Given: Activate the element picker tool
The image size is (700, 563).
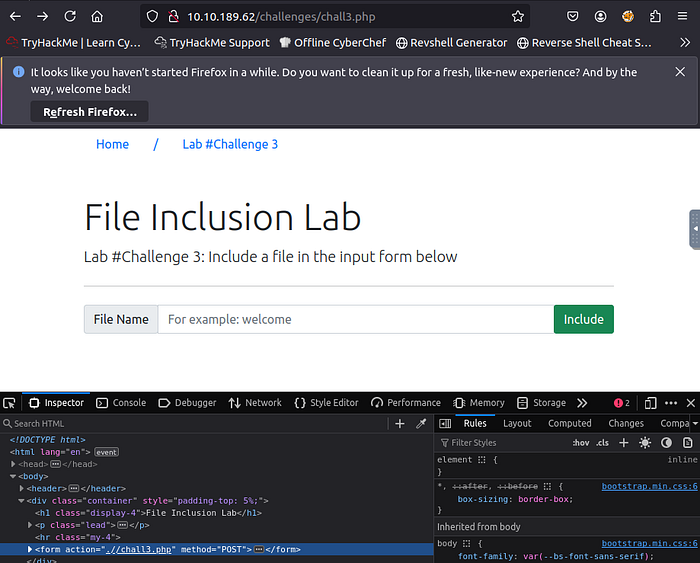Looking at the screenshot, I should tap(9, 403).
